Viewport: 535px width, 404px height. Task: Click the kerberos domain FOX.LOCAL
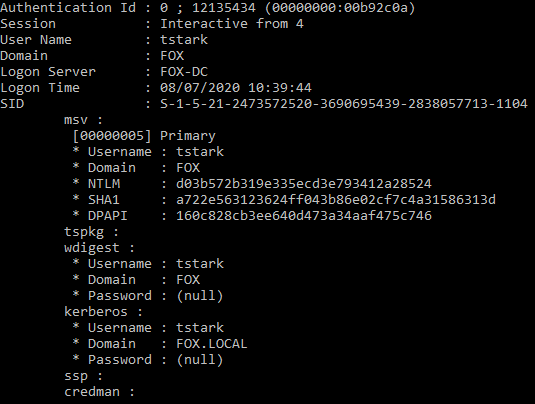(x=212, y=344)
